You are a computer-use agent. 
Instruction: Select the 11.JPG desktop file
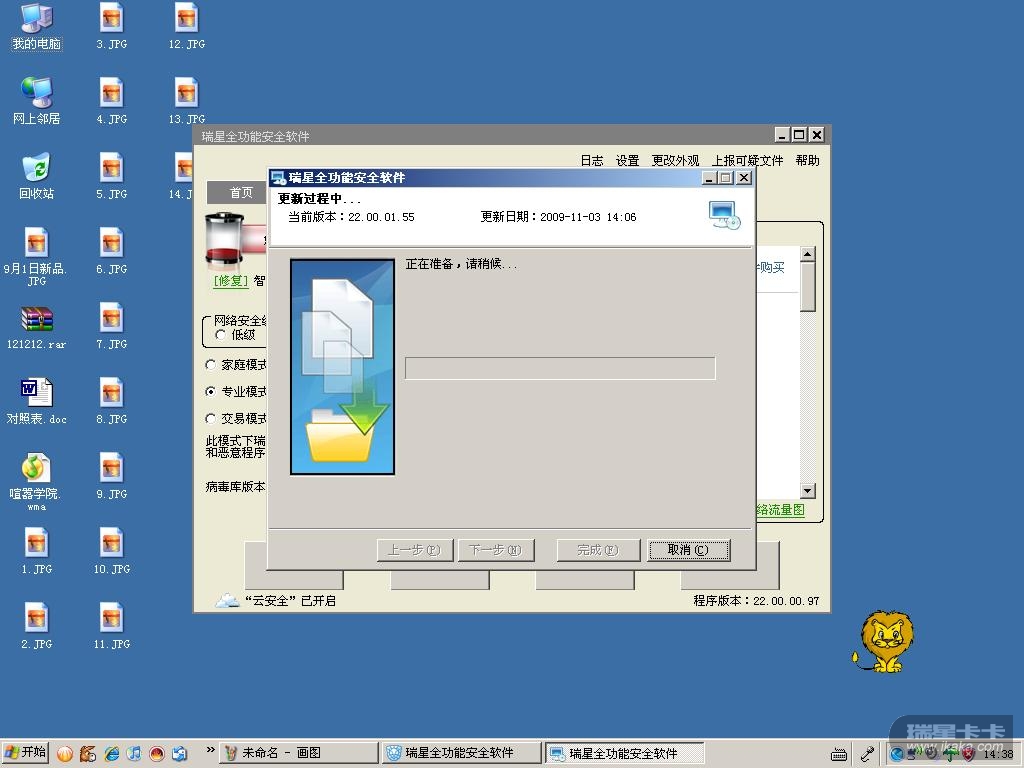tap(112, 626)
